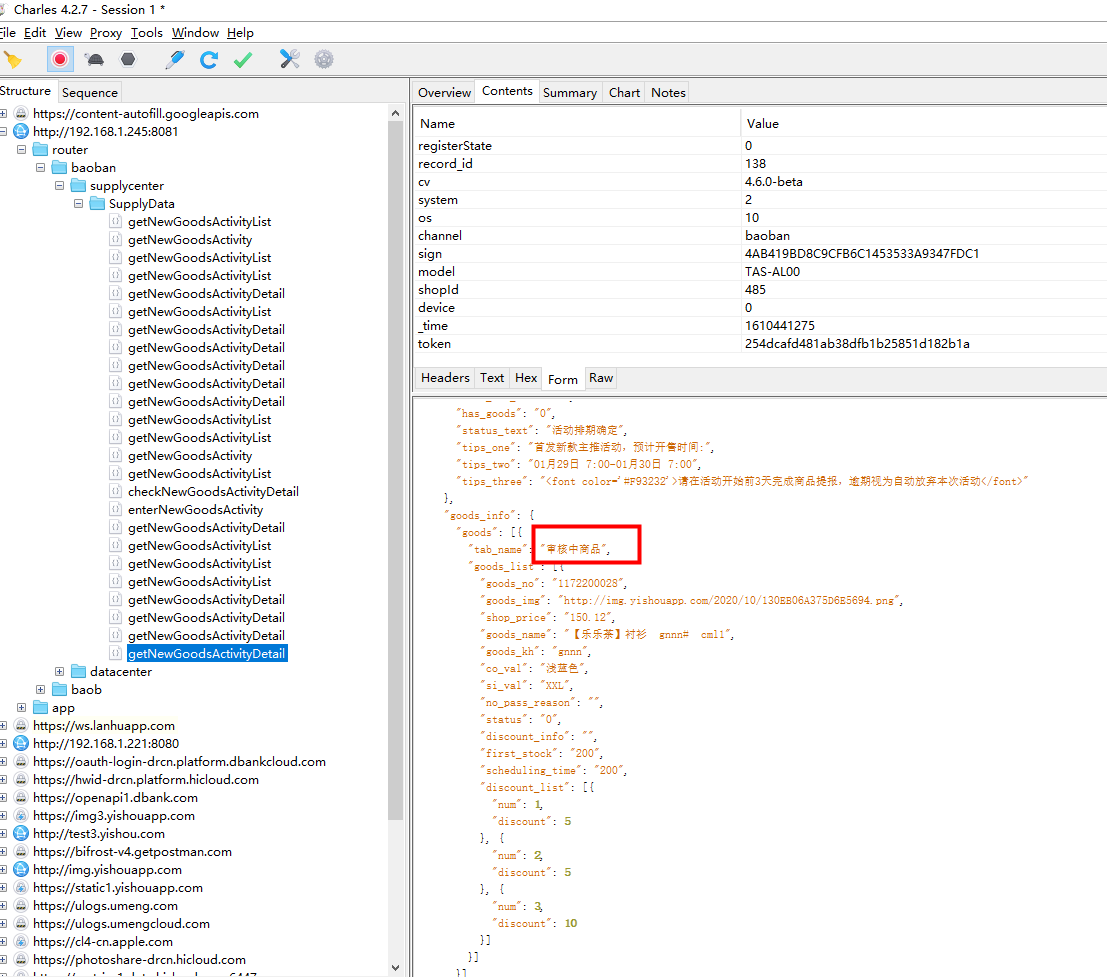Collapse the baoban folder node
The height and width of the screenshot is (977, 1107).
tap(40, 167)
